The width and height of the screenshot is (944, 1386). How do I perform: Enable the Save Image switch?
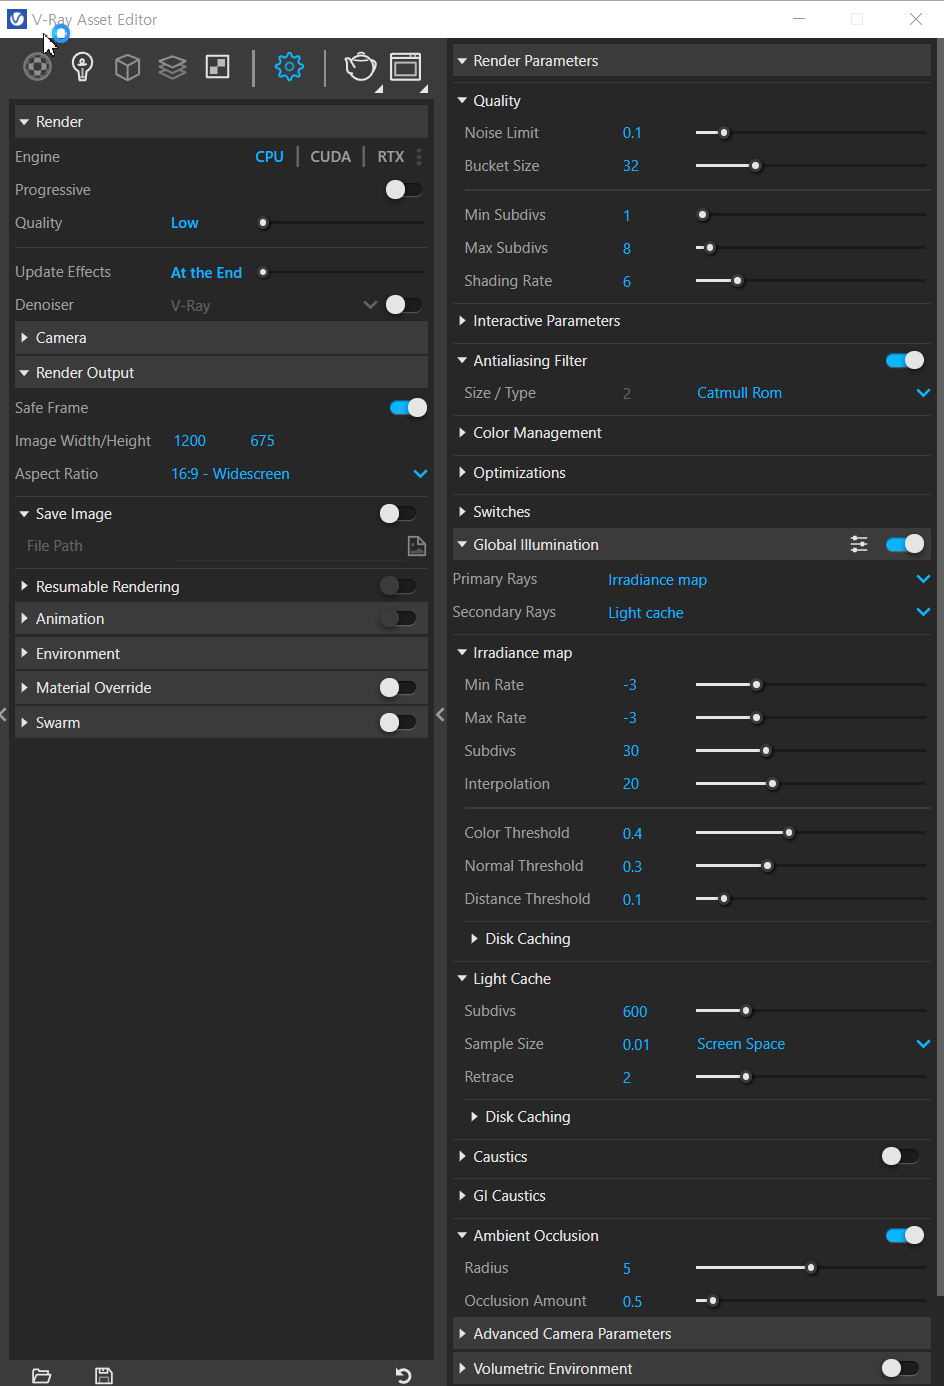398,513
